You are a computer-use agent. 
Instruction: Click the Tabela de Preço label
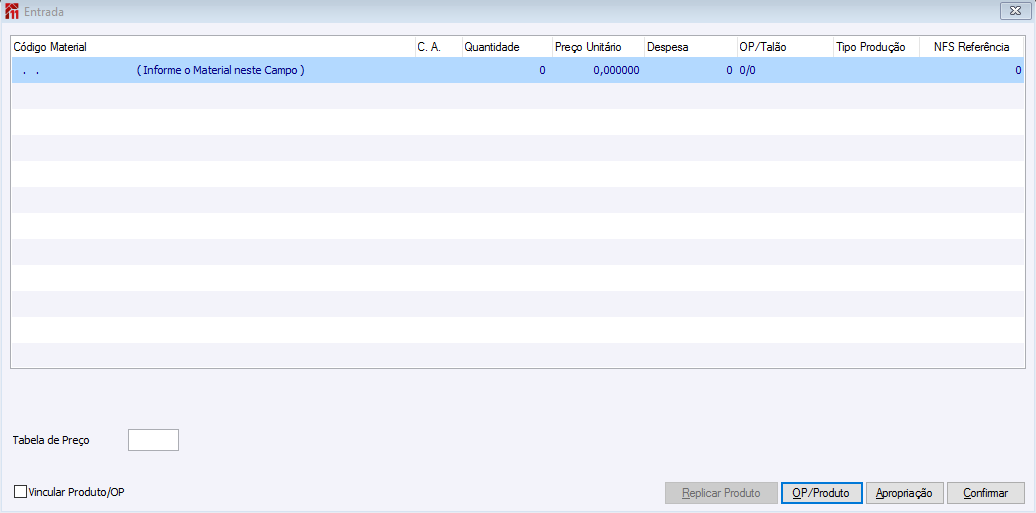pos(51,440)
